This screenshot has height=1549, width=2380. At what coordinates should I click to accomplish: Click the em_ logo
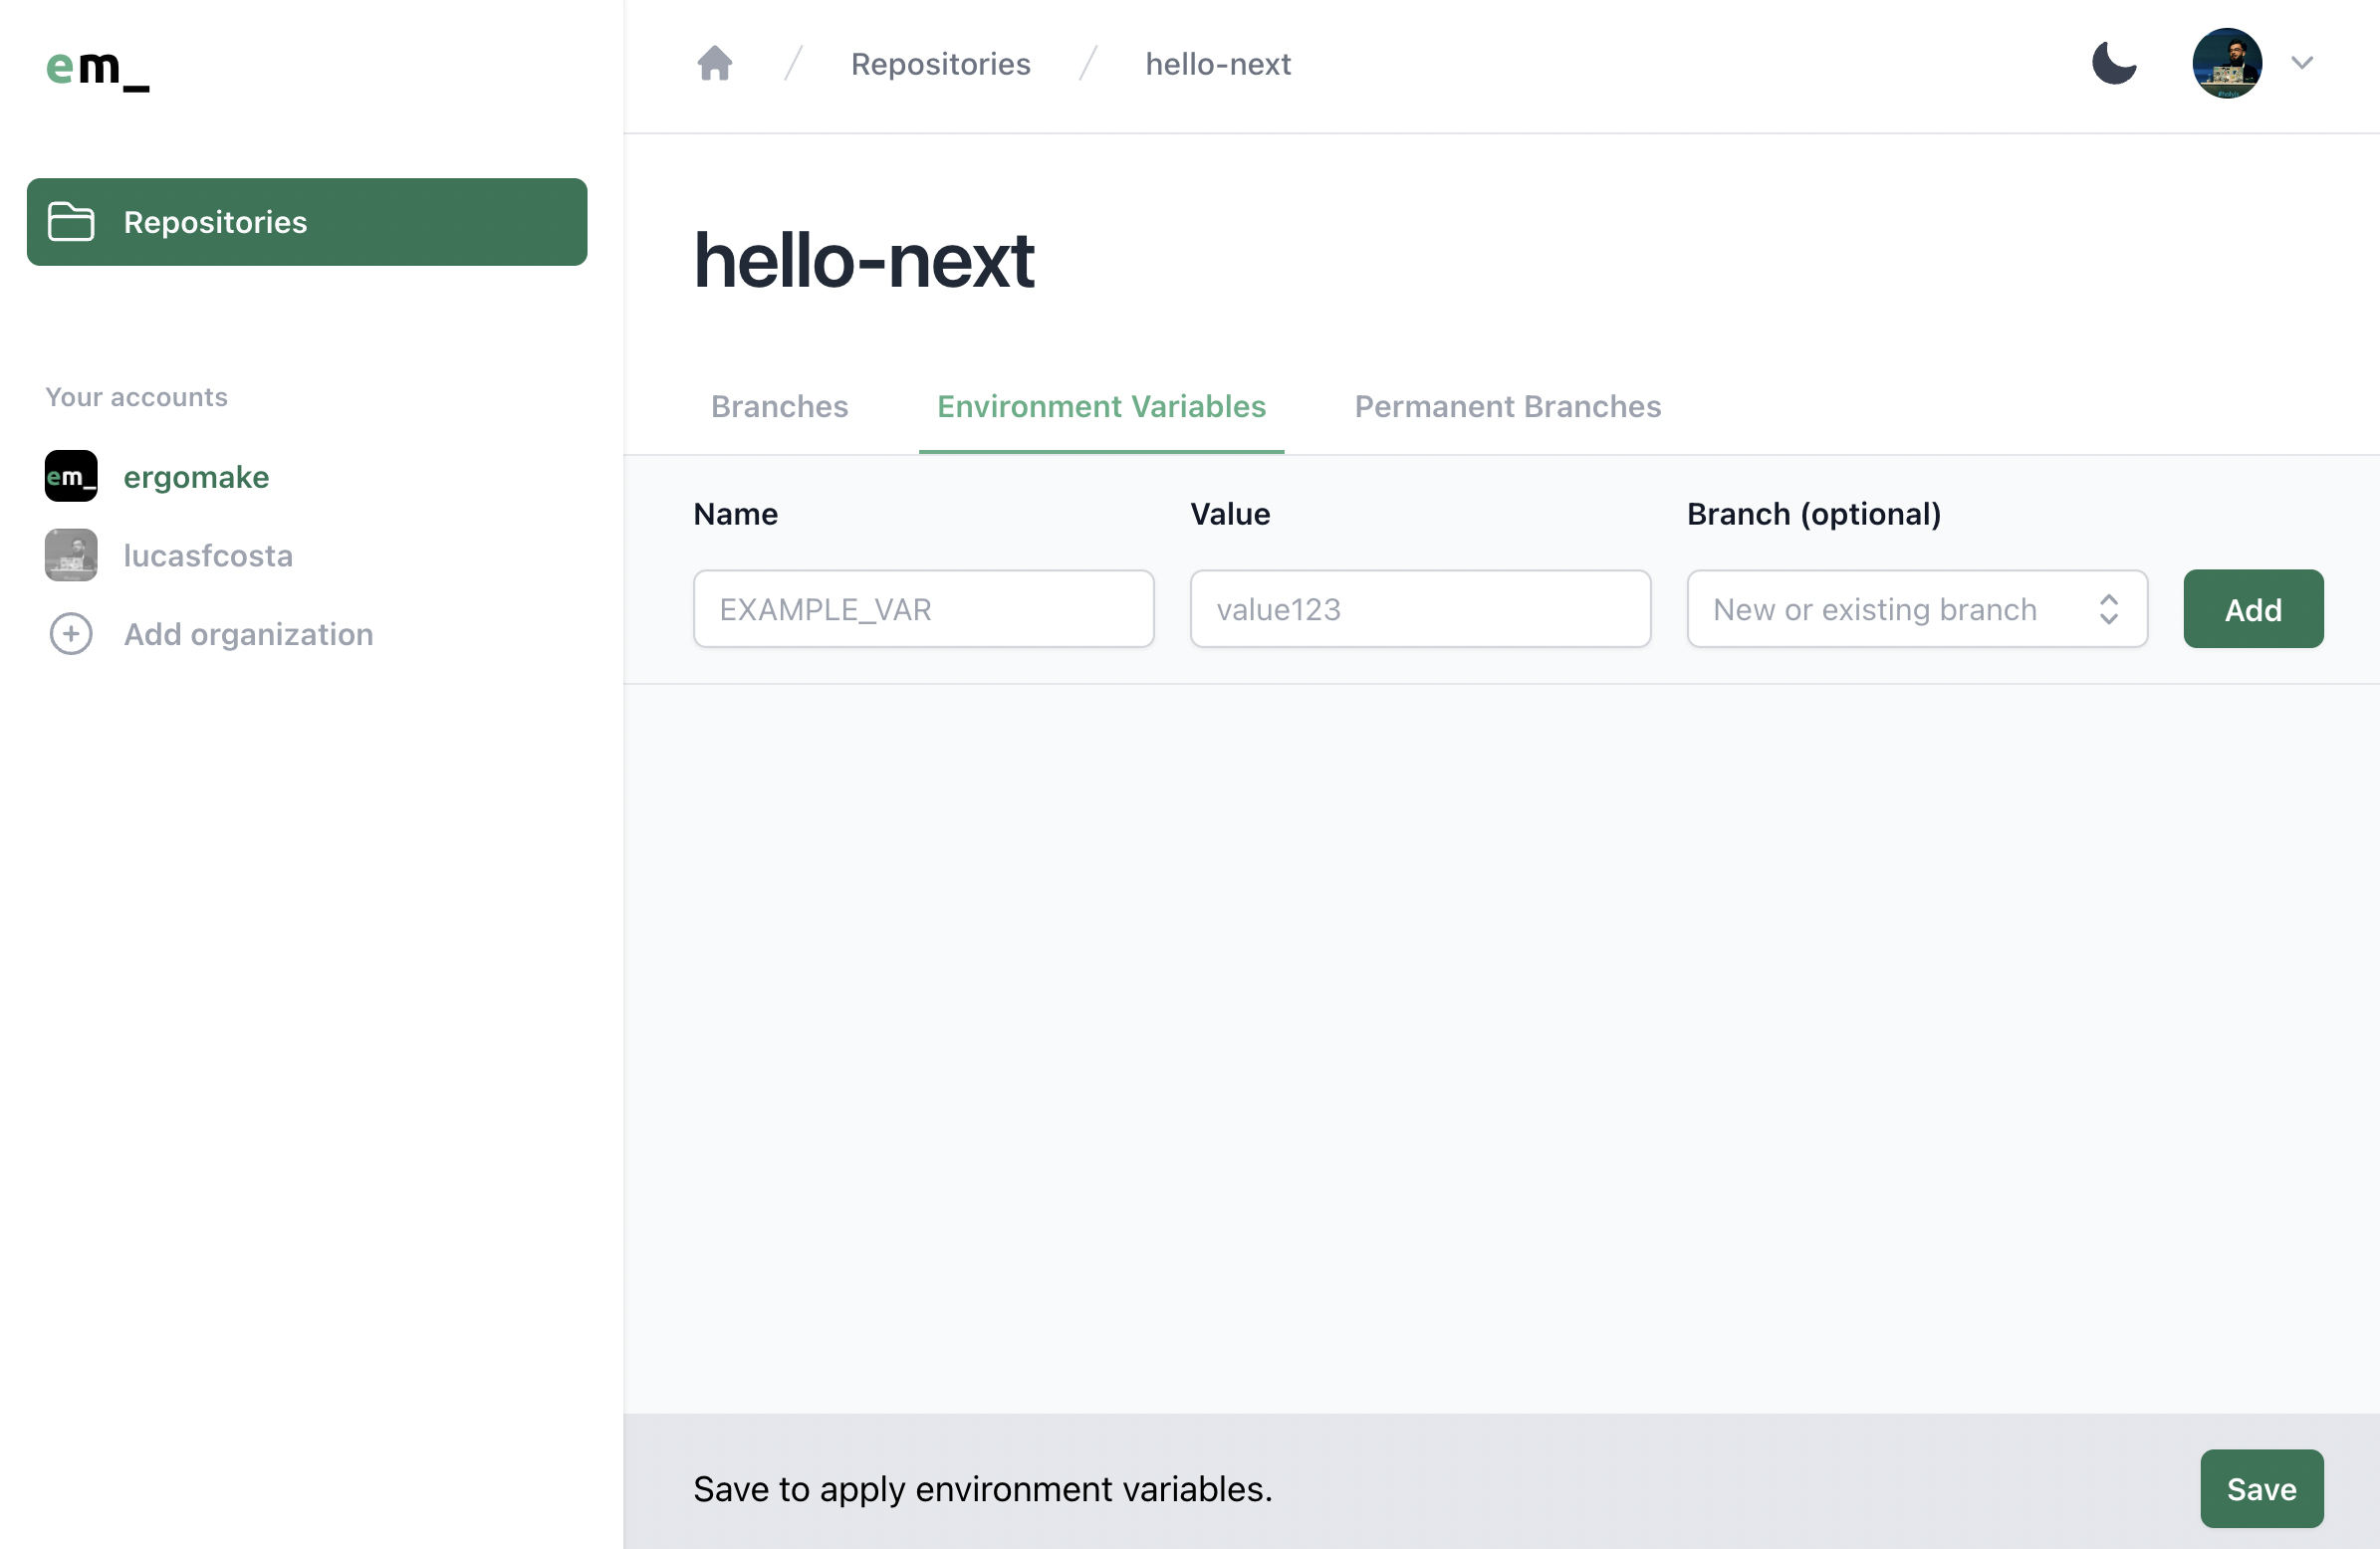(x=98, y=68)
